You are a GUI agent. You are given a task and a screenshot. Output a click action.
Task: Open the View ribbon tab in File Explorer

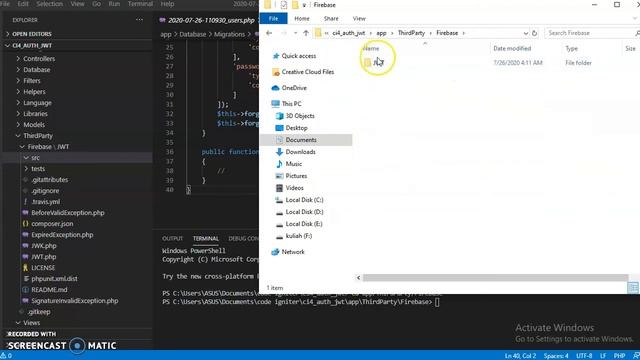pyautogui.click(x=359, y=18)
